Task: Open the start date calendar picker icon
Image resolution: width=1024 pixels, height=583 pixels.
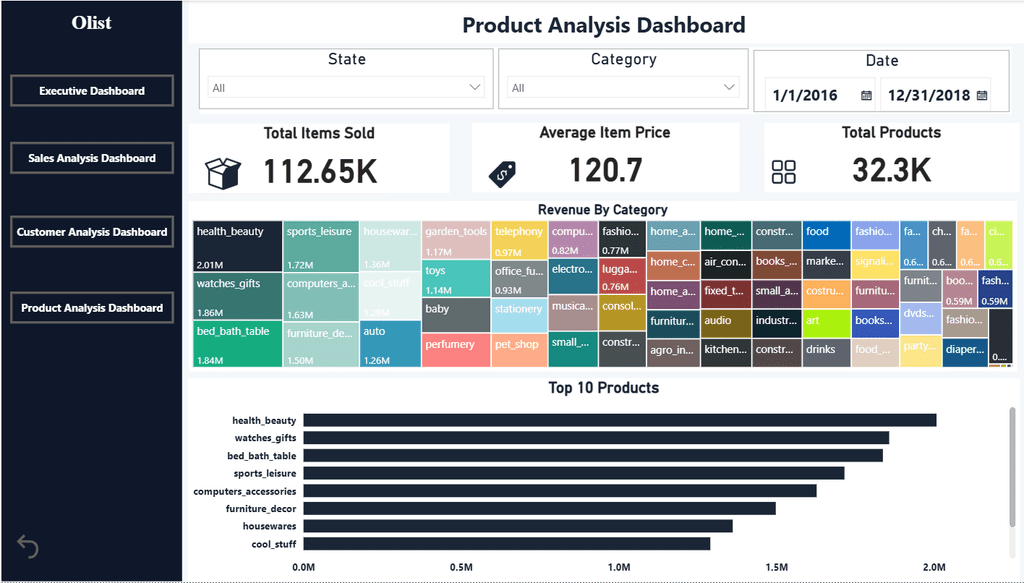Action: click(866, 95)
